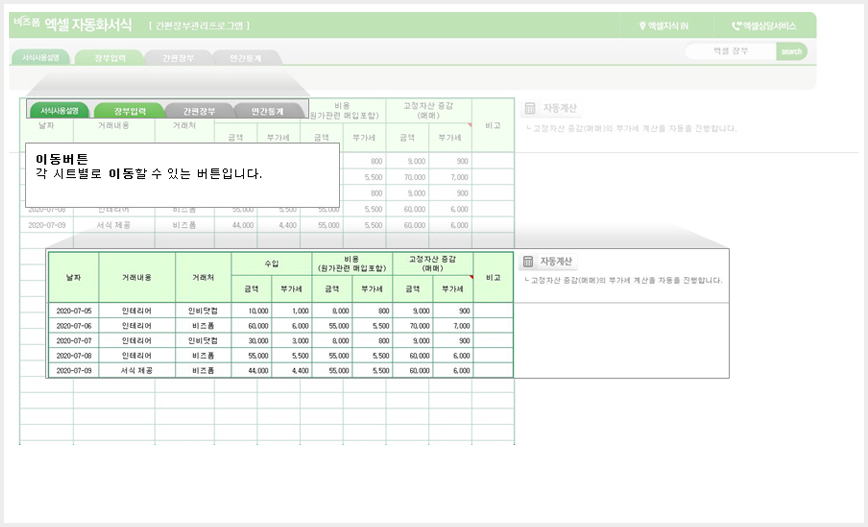
Task: Click 서식 제공 in the enlarged table
Action: pos(136,370)
